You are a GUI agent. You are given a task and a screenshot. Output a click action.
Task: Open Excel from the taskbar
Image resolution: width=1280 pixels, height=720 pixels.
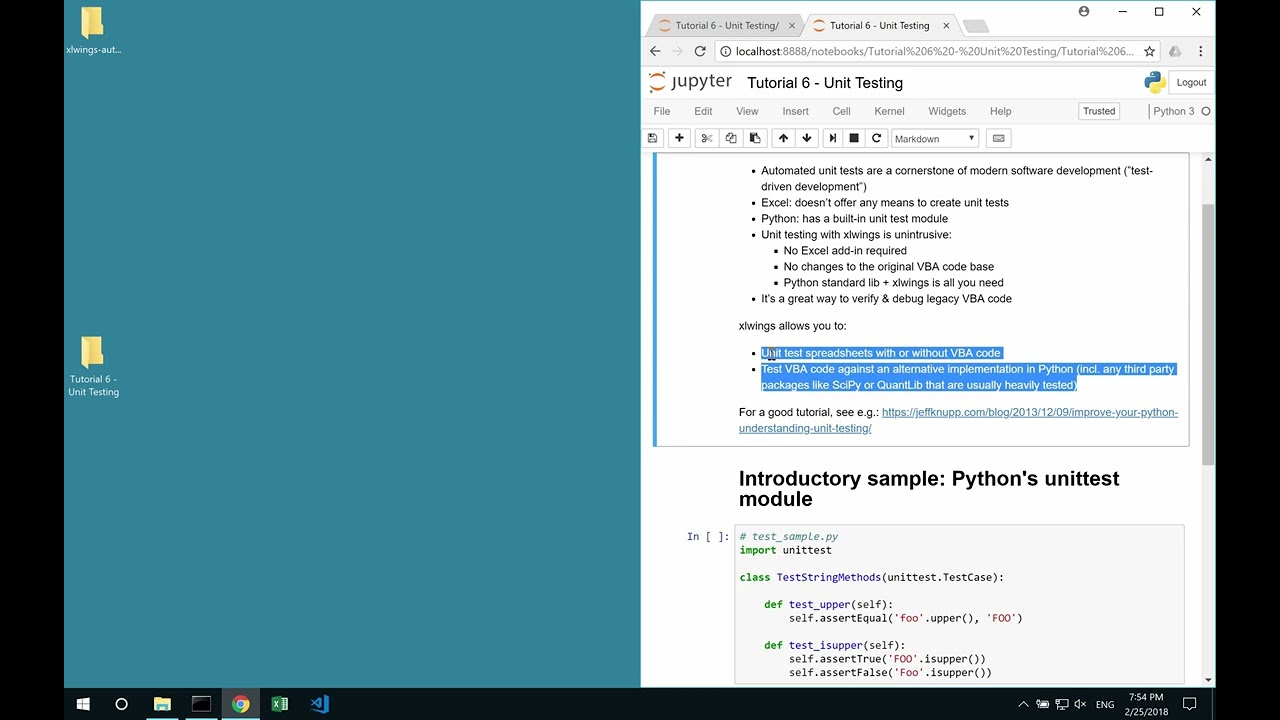pyautogui.click(x=280, y=704)
